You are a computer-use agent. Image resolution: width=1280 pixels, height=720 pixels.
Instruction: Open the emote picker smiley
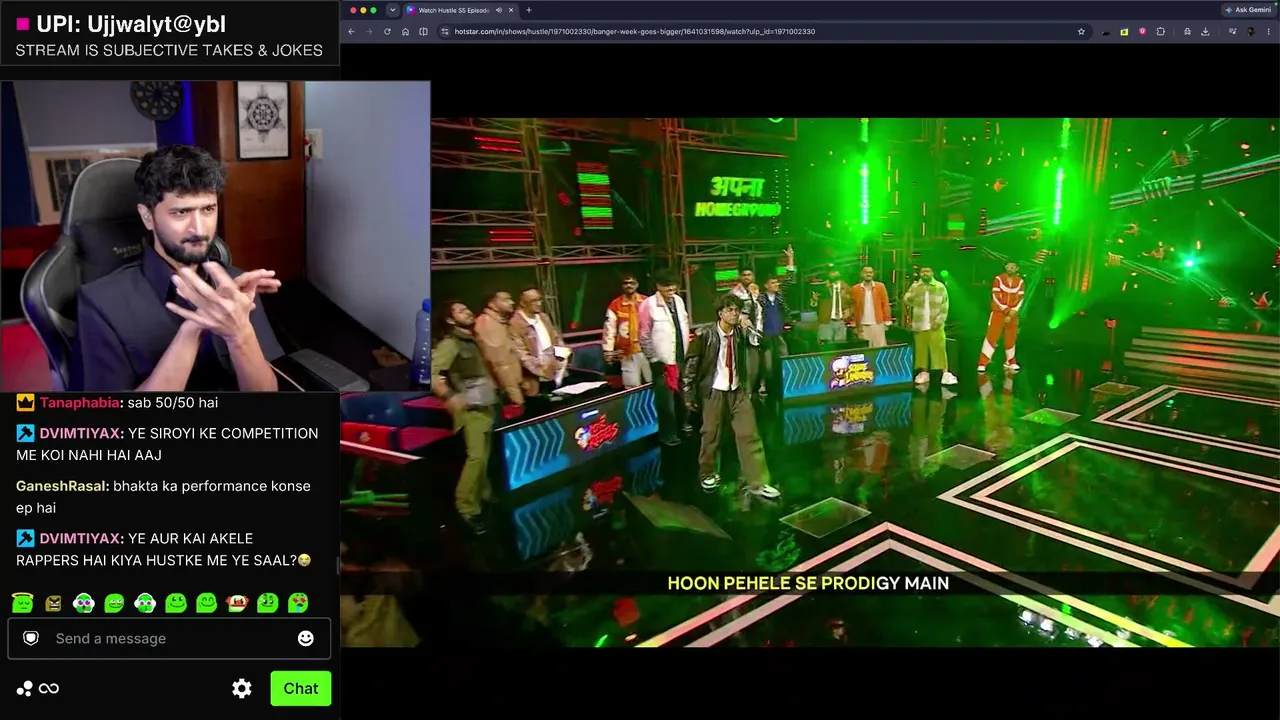tap(306, 638)
